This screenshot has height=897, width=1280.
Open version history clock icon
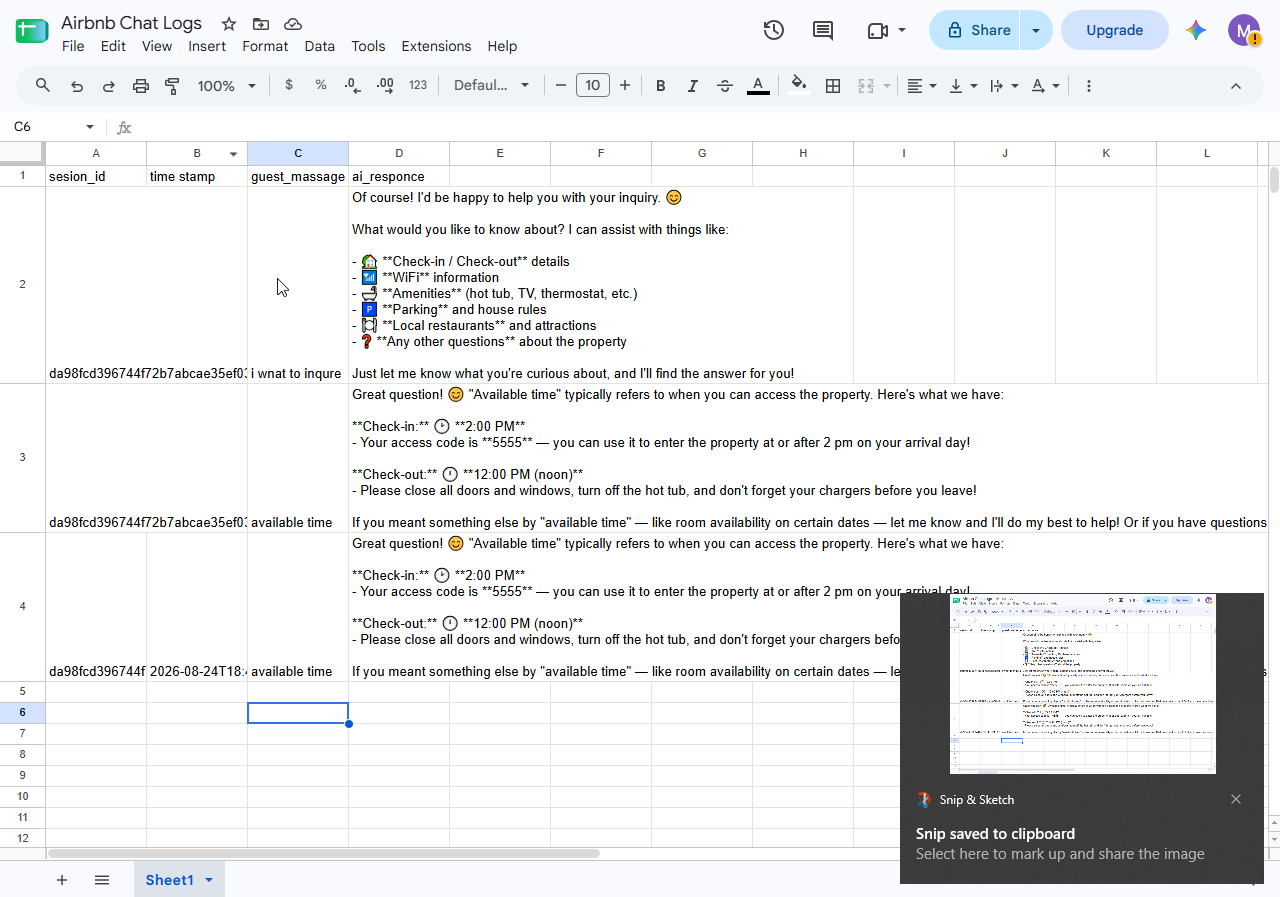coord(773,30)
